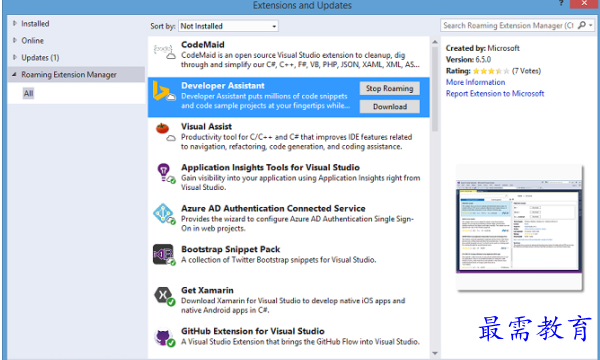Image resolution: width=600 pixels, height=360 pixels.
Task: Click in the Search Roaming Extension Manager field
Action: point(508,26)
